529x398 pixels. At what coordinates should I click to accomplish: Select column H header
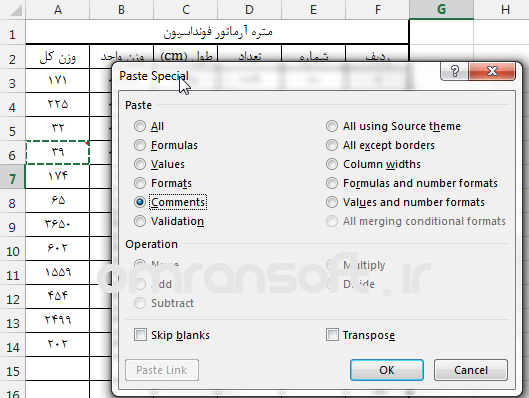(501, 9)
